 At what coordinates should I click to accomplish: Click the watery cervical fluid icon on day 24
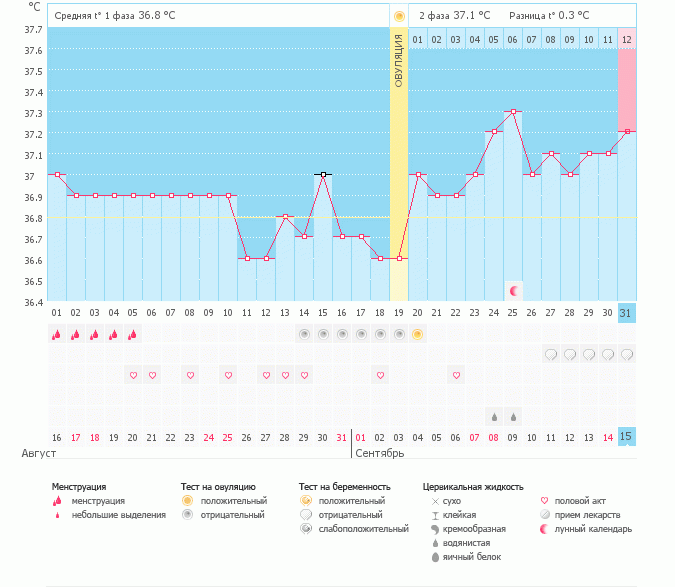[x=494, y=416]
